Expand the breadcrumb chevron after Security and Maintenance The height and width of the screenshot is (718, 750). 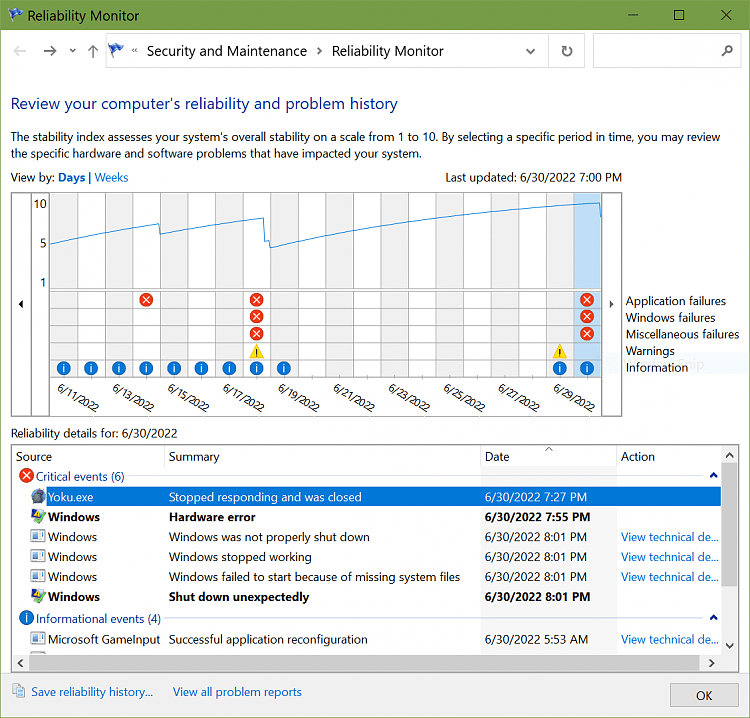coord(320,51)
